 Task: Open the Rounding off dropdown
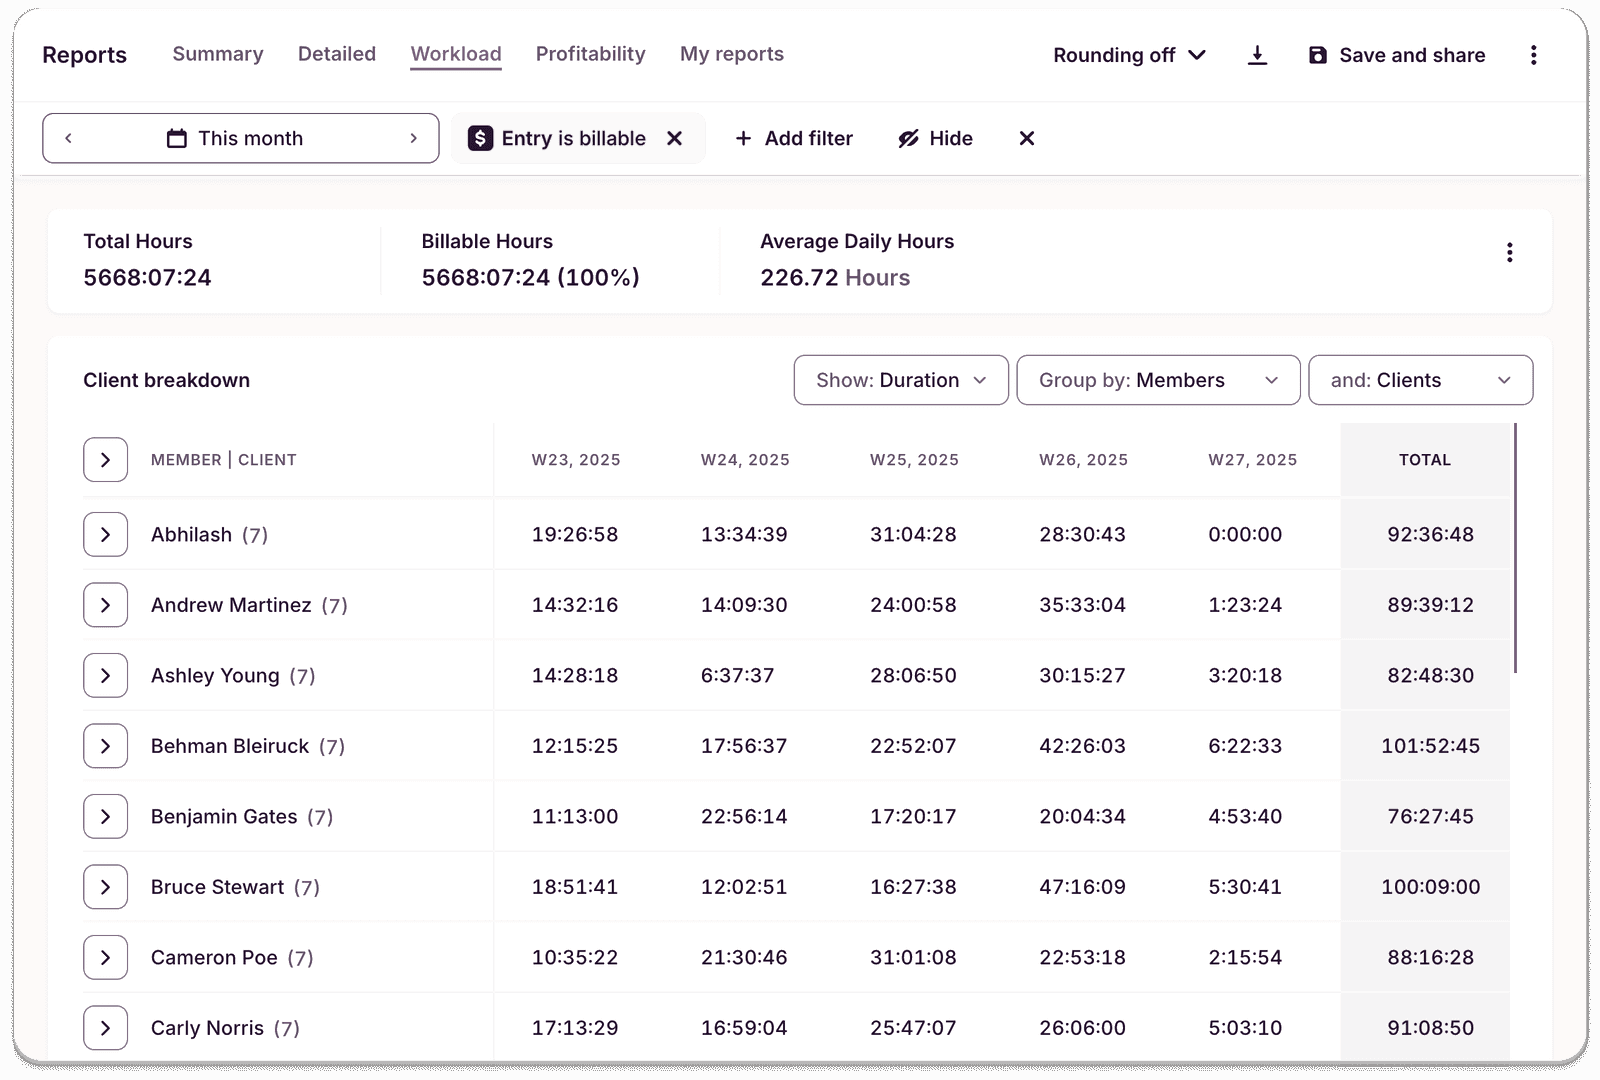[1127, 56]
